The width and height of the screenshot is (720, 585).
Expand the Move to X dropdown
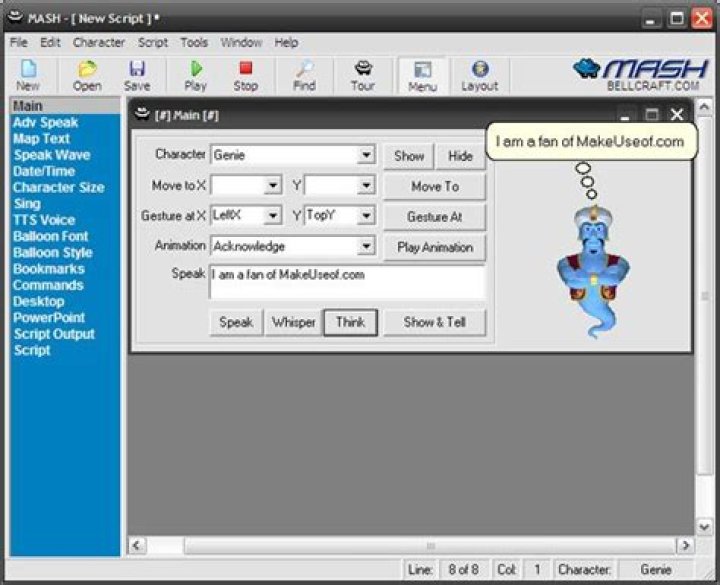pos(273,186)
